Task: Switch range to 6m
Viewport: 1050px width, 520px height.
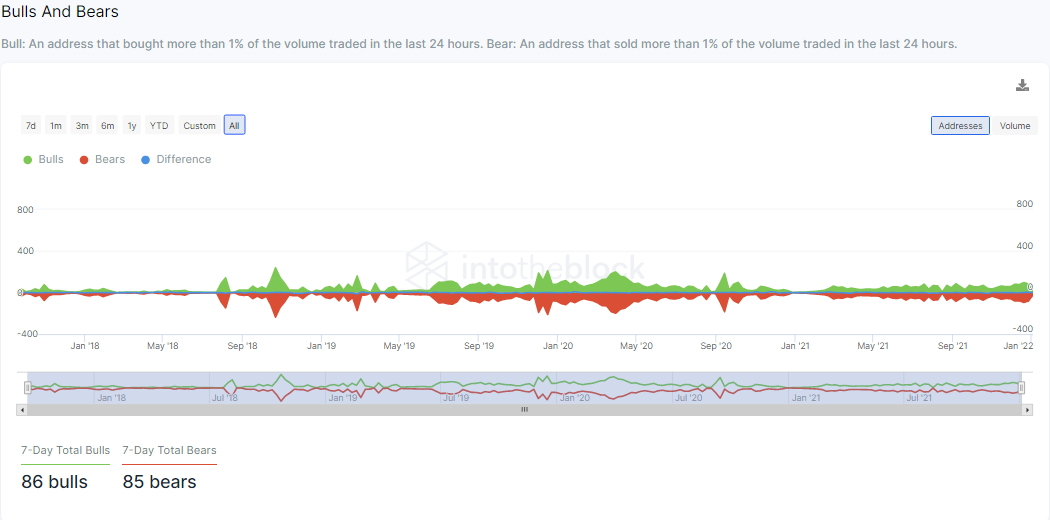Action: click(x=107, y=125)
